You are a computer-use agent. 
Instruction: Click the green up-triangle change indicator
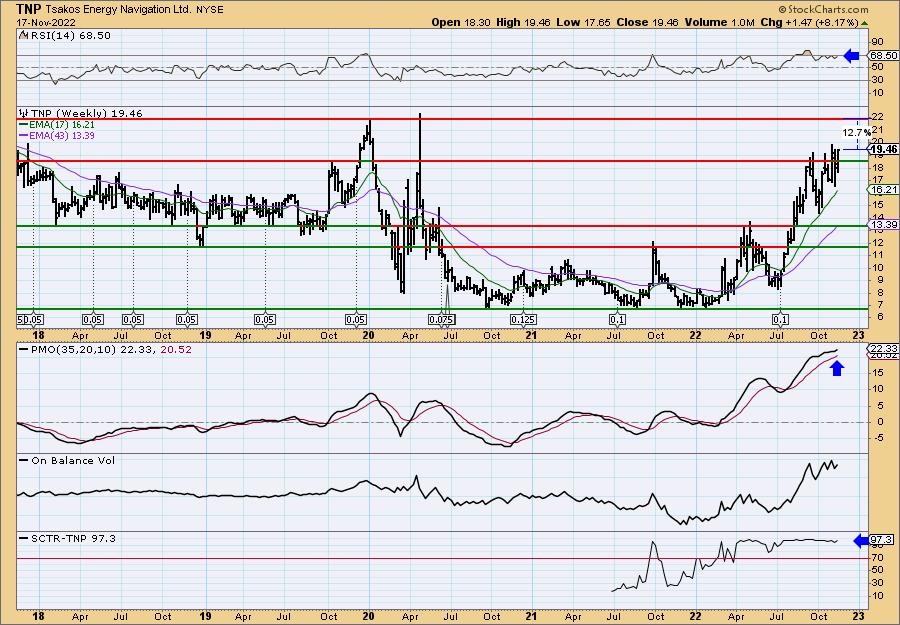click(x=864, y=23)
